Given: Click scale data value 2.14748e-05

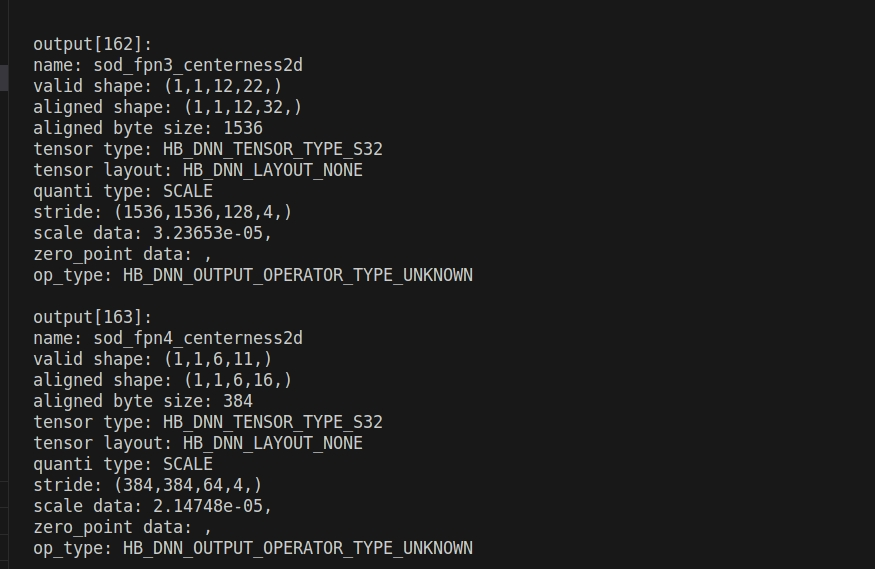Looking at the screenshot, I should click(x=211, y=506).
